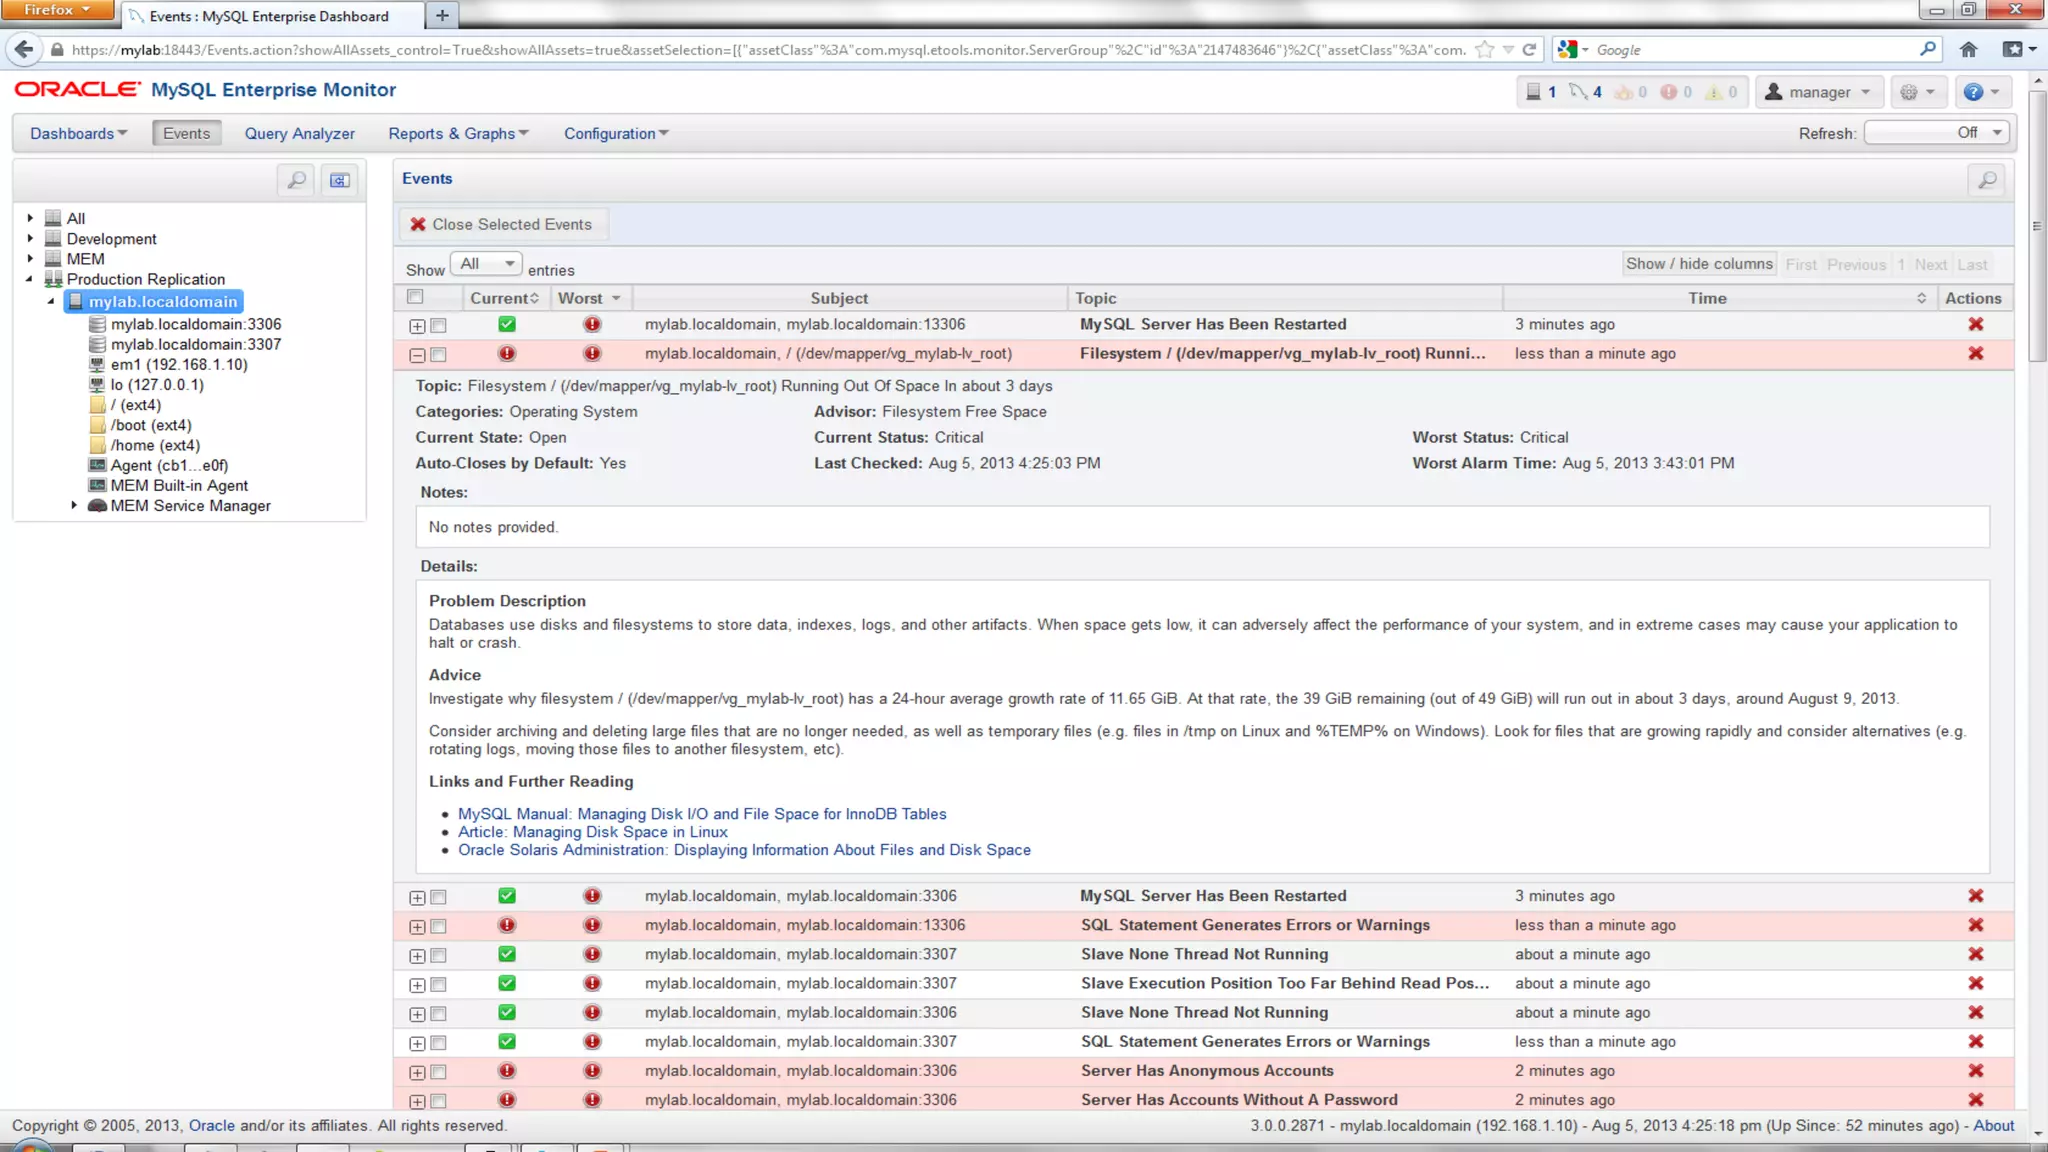Collapse the expanded Filesystem event details
The image size is (2048, 1152).
pos(417,355)
